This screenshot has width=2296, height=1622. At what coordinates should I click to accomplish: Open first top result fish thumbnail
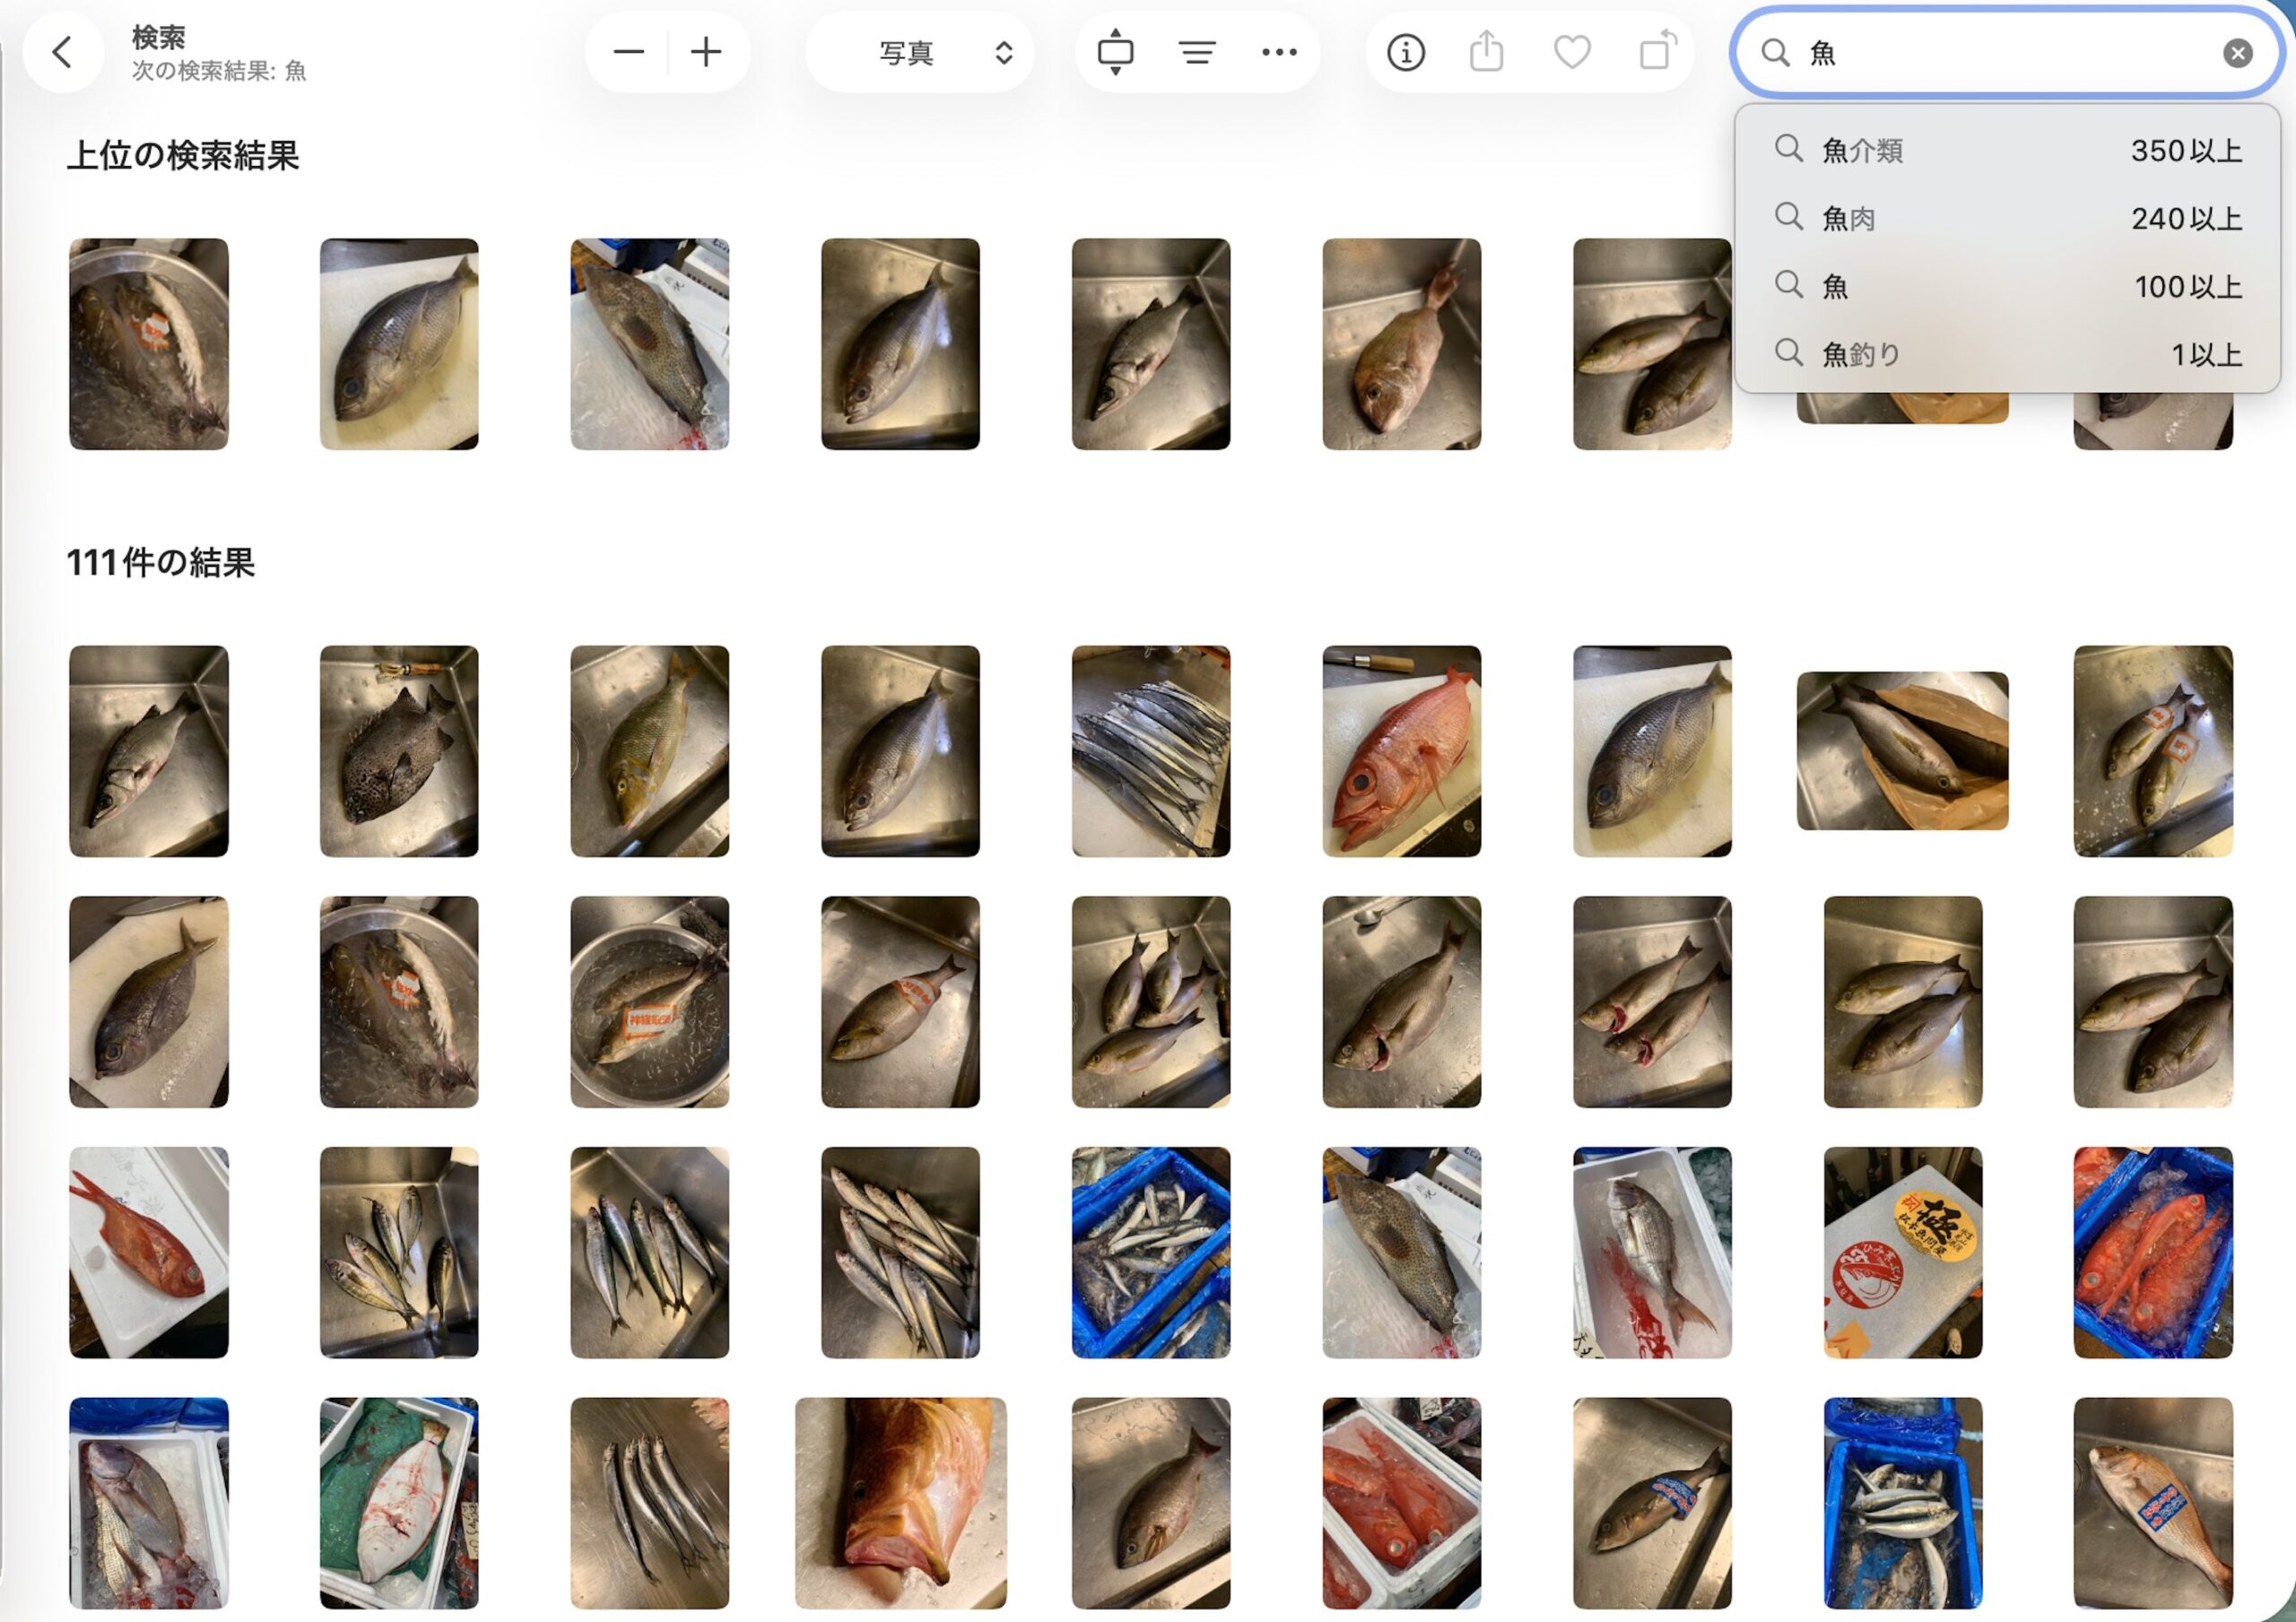148,344
